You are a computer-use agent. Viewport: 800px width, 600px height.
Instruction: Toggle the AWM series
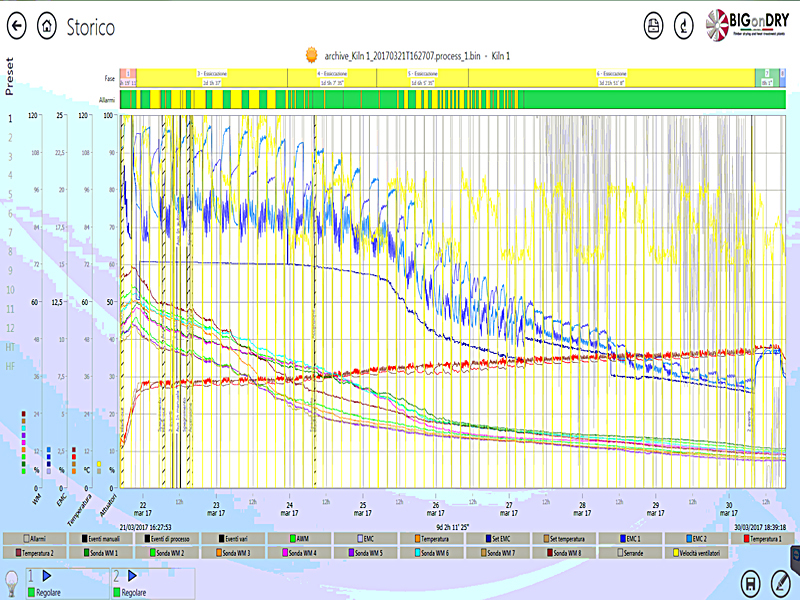299,538
